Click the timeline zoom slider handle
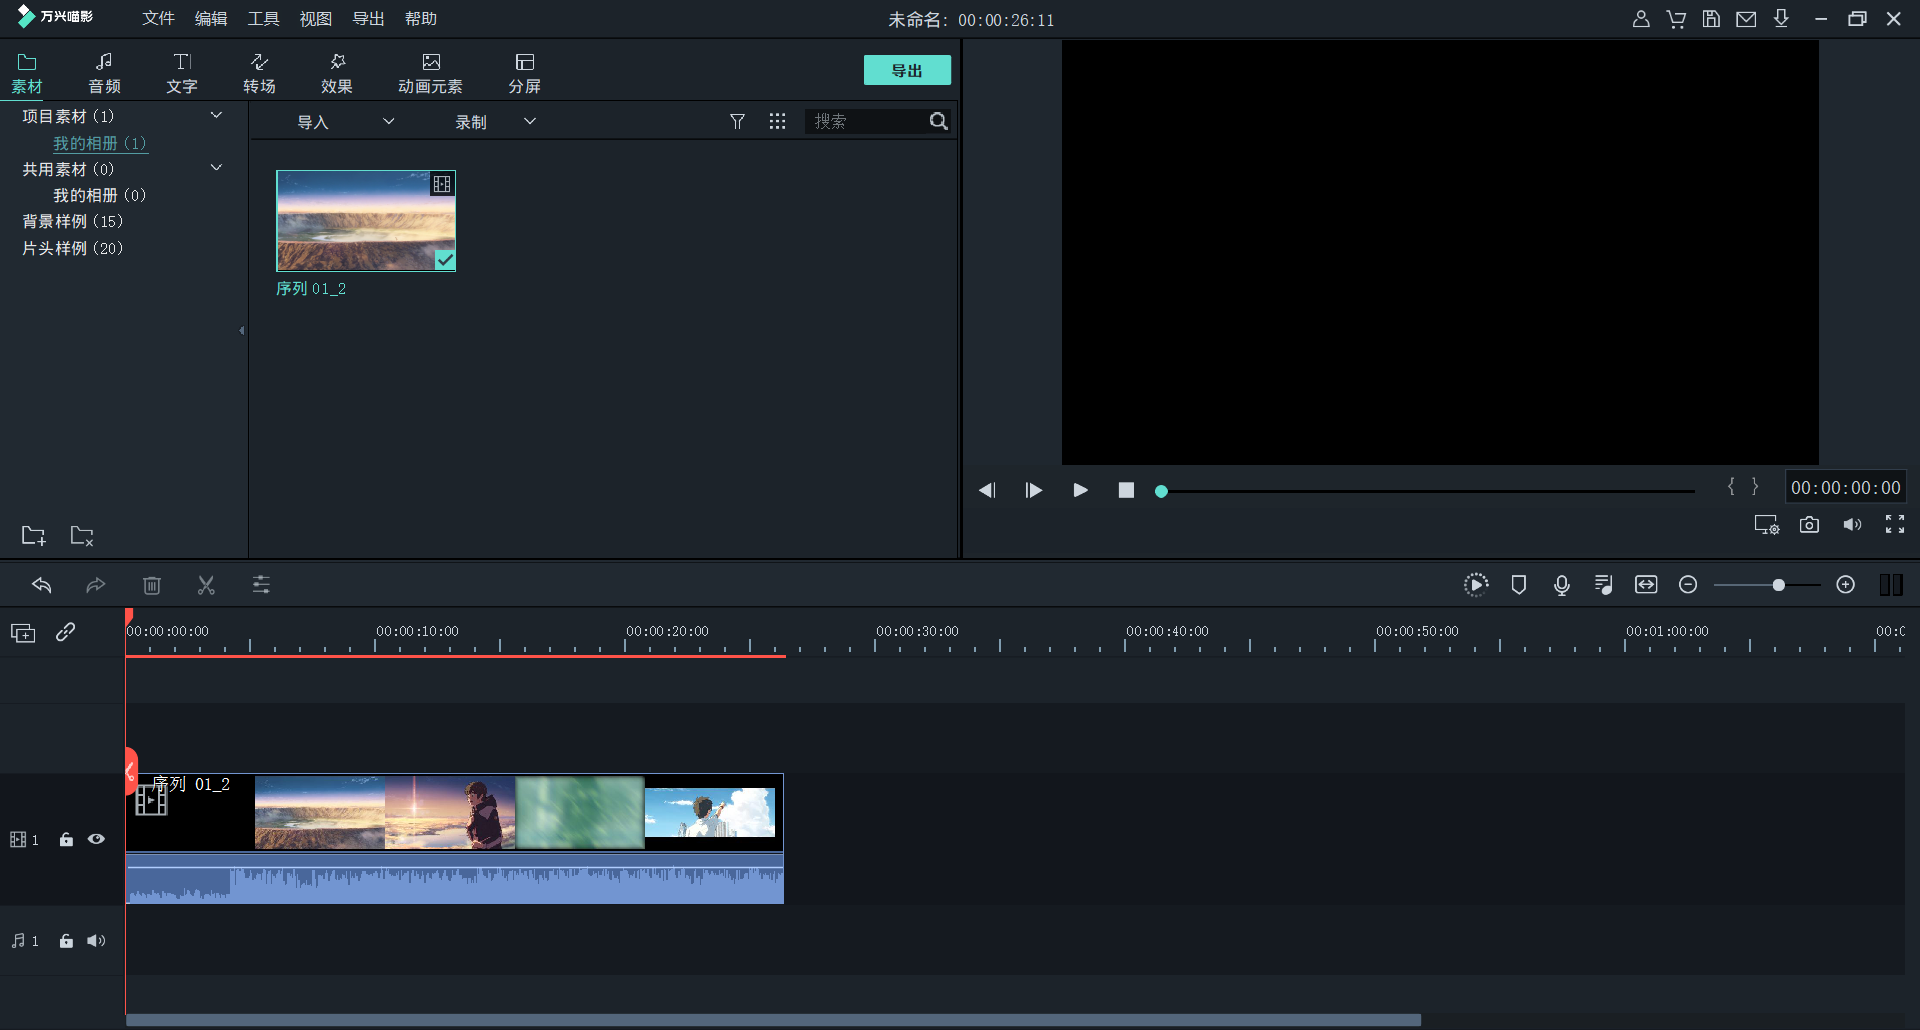1920x1030 pixels. [1778, 585]
